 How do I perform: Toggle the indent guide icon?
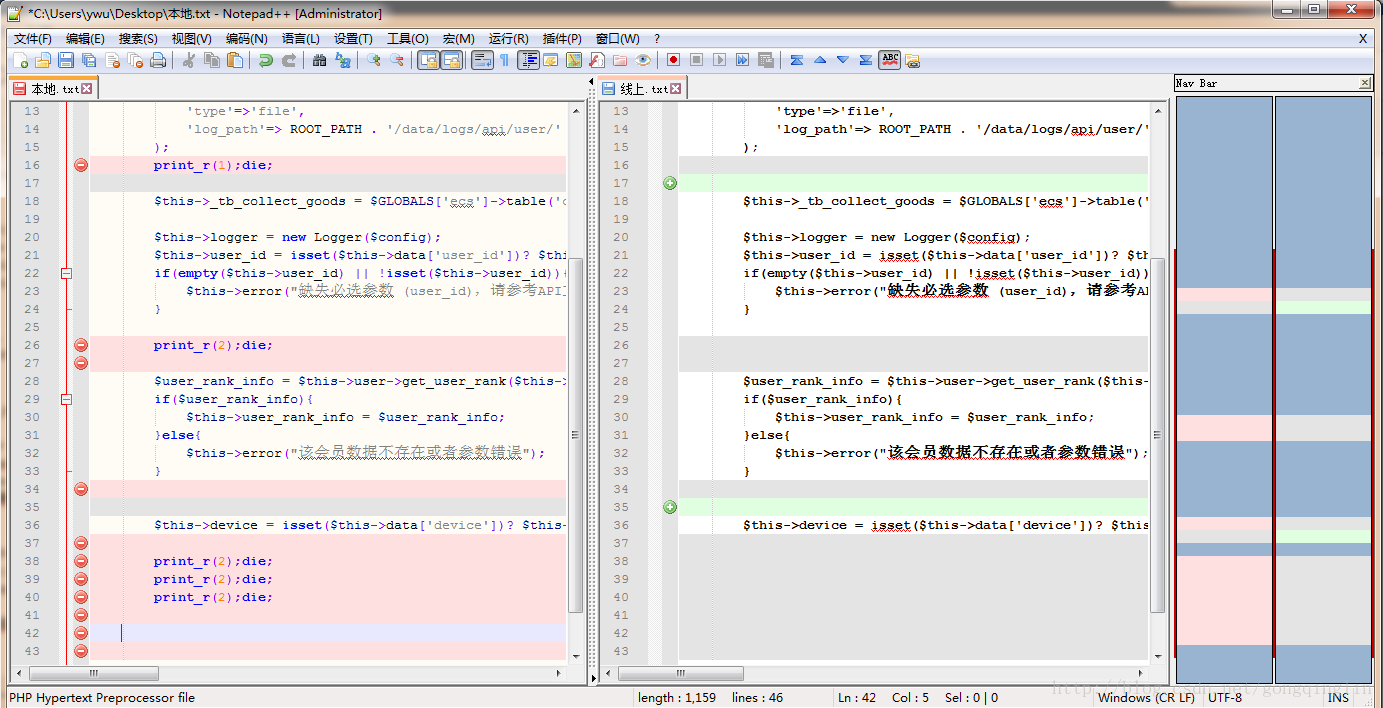[x=528, y=60]
